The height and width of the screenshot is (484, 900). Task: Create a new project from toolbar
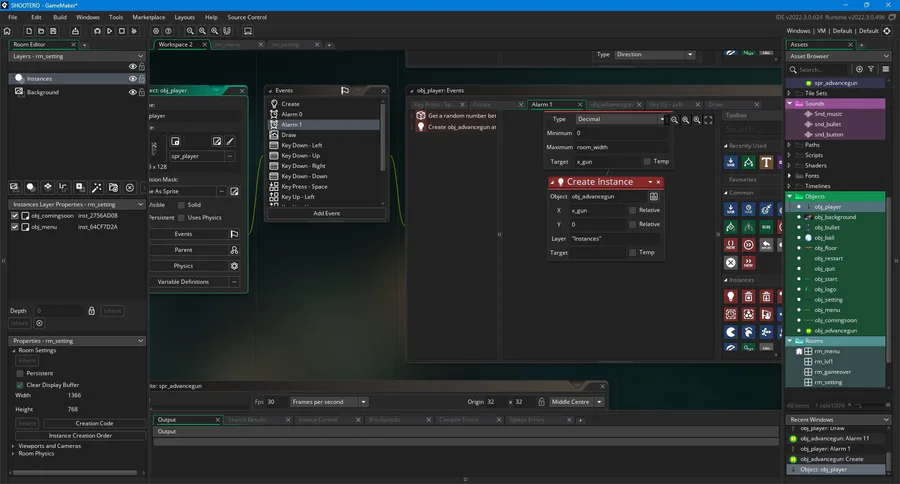(x=29, y=31)
